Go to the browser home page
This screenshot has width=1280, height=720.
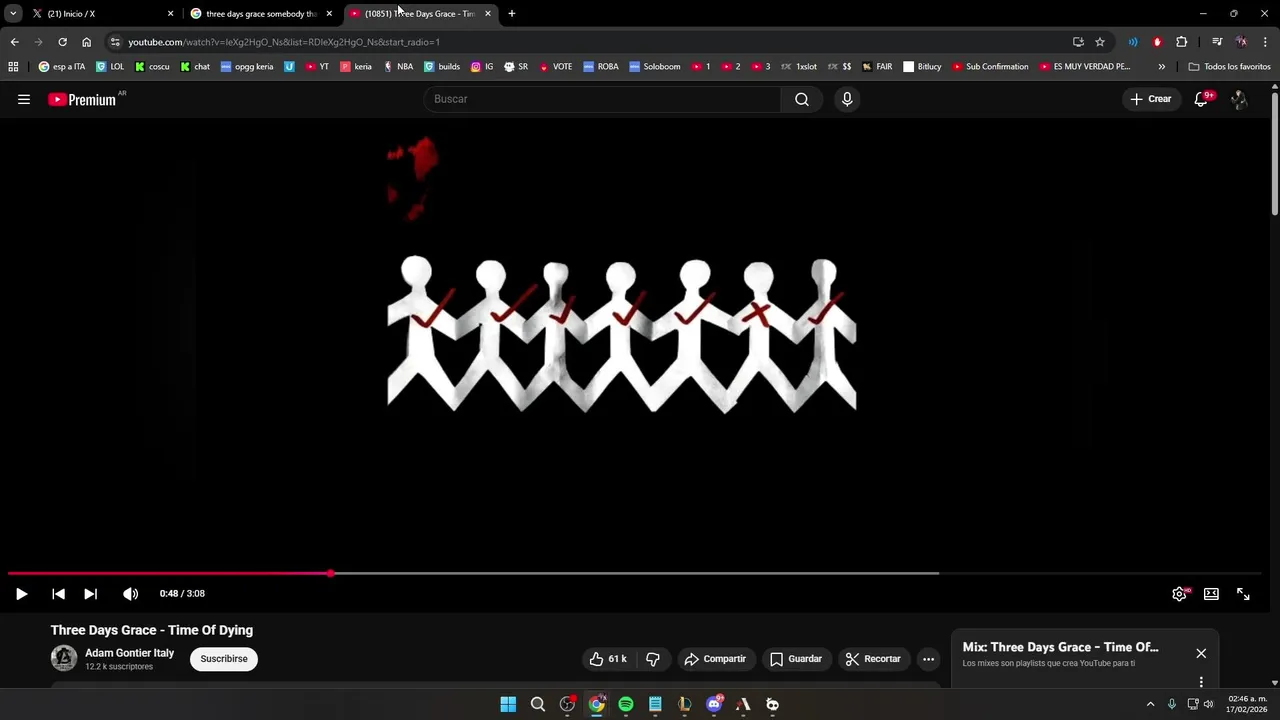pyautogui.click(x=86, y=42)
